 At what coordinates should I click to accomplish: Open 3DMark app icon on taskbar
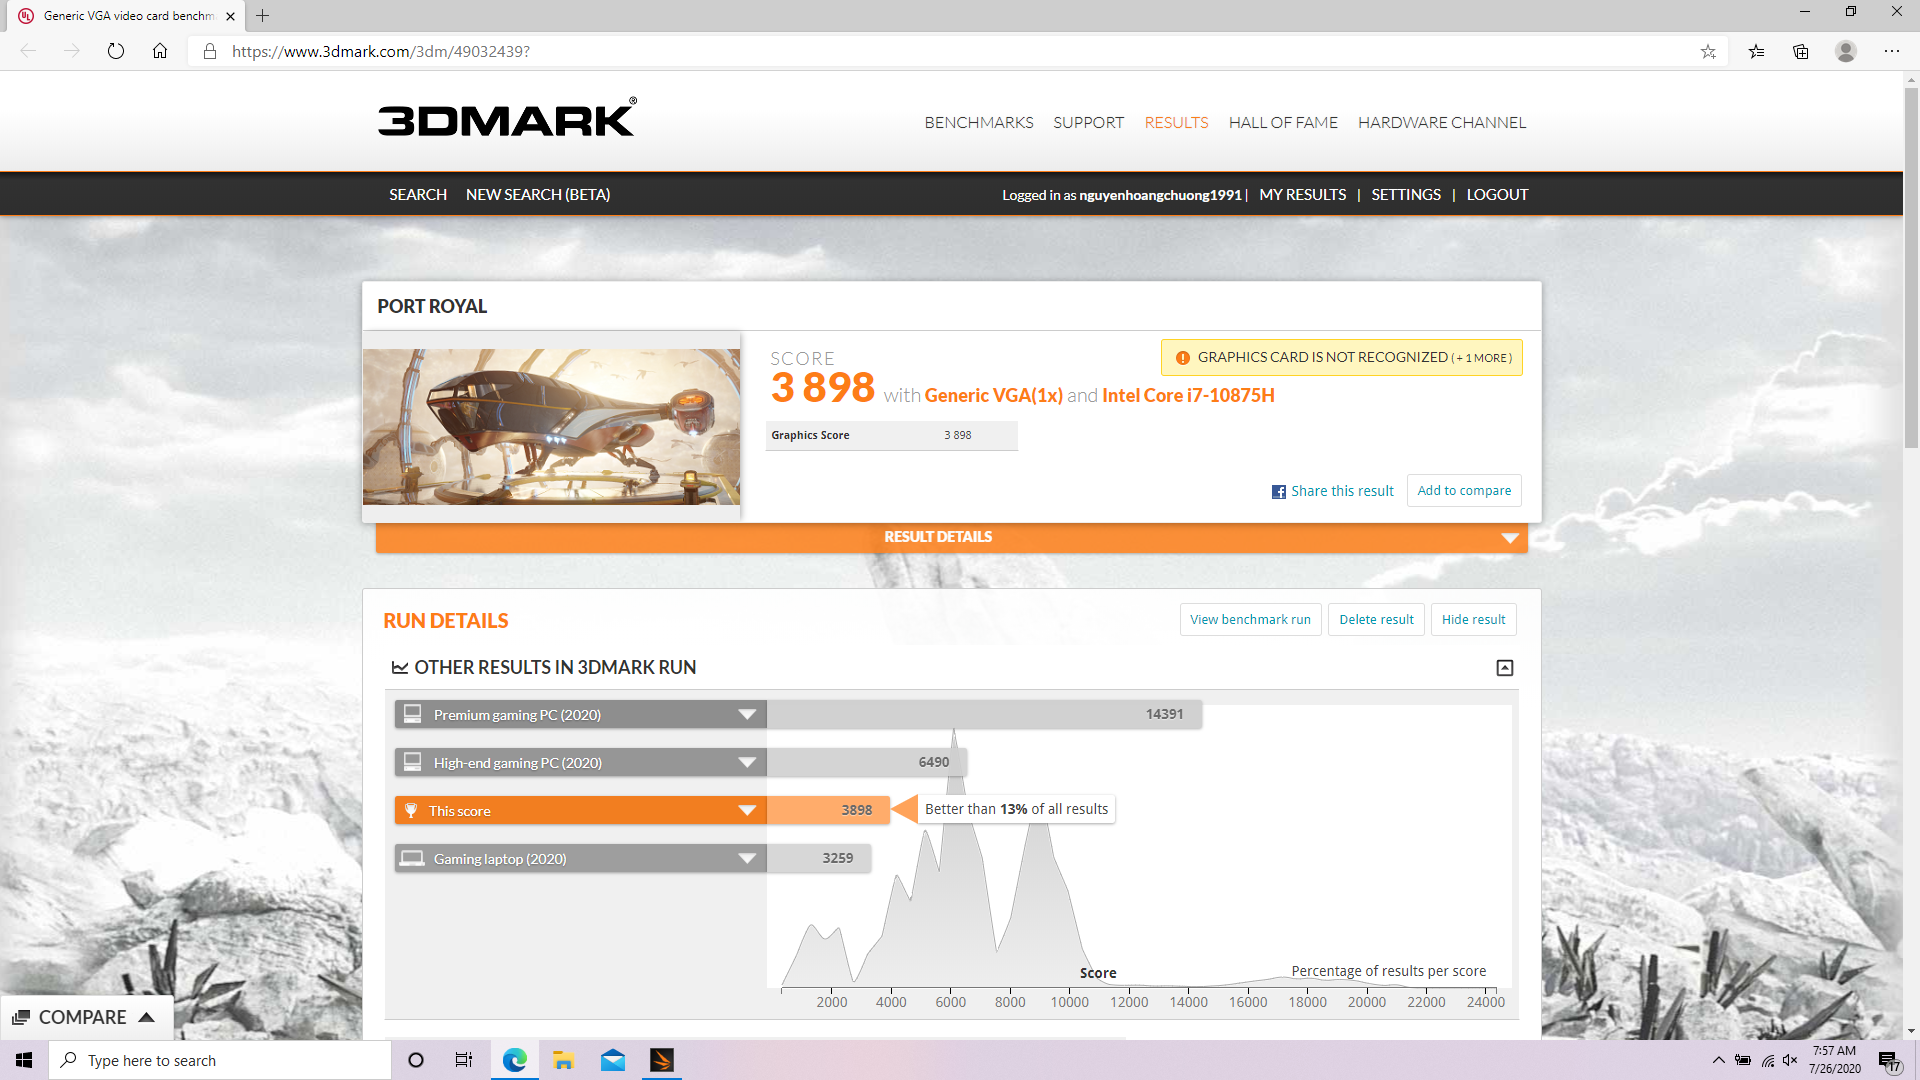click(662, 1060)
